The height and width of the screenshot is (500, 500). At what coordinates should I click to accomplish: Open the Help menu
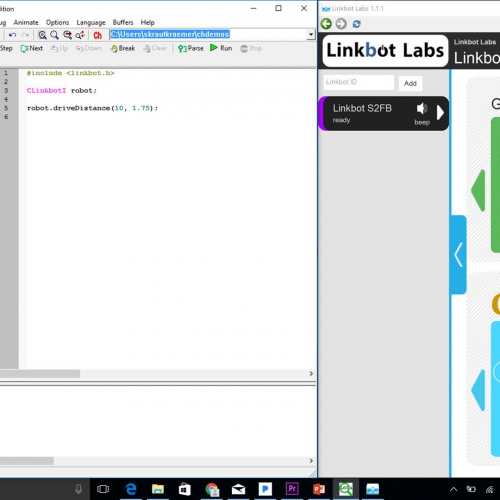point(147,23)
